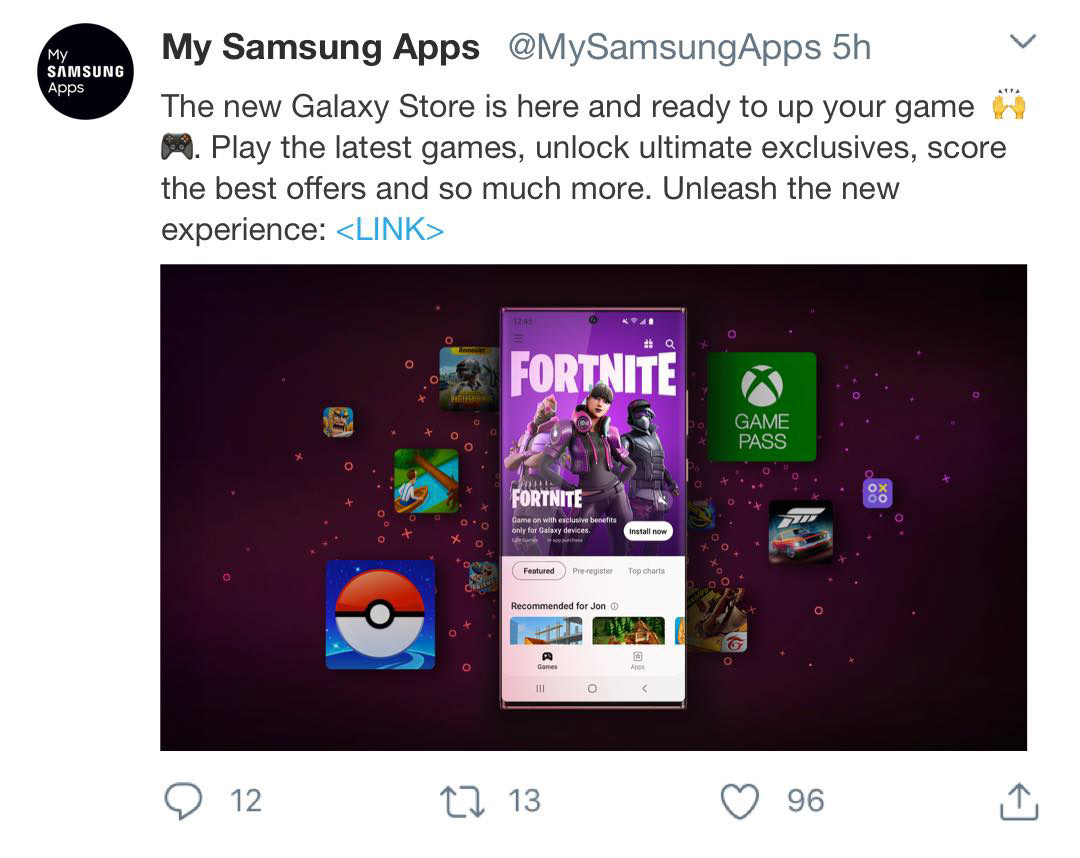1080x858 pixels.
Task: Click the purple tic-tac-toe game icon
Action: click(878, 493)
